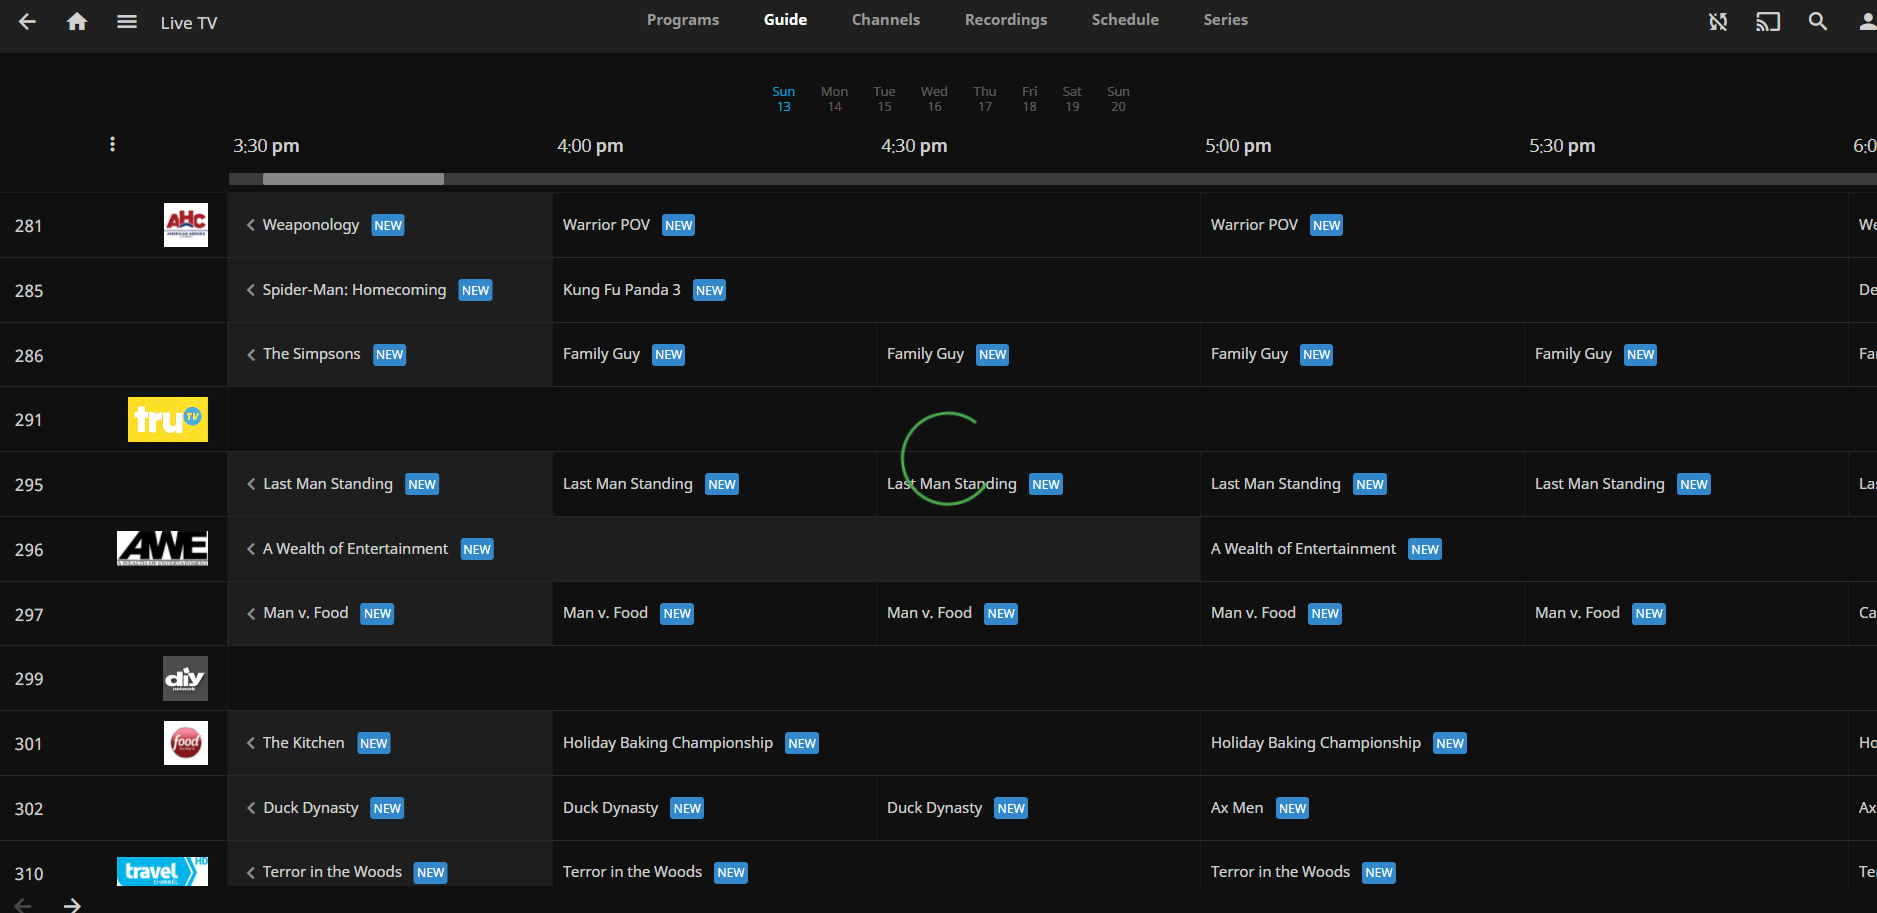Click the chevron before Duck Dynasty
This screenshot has height=913, width=1877.
tap(250, 808)
